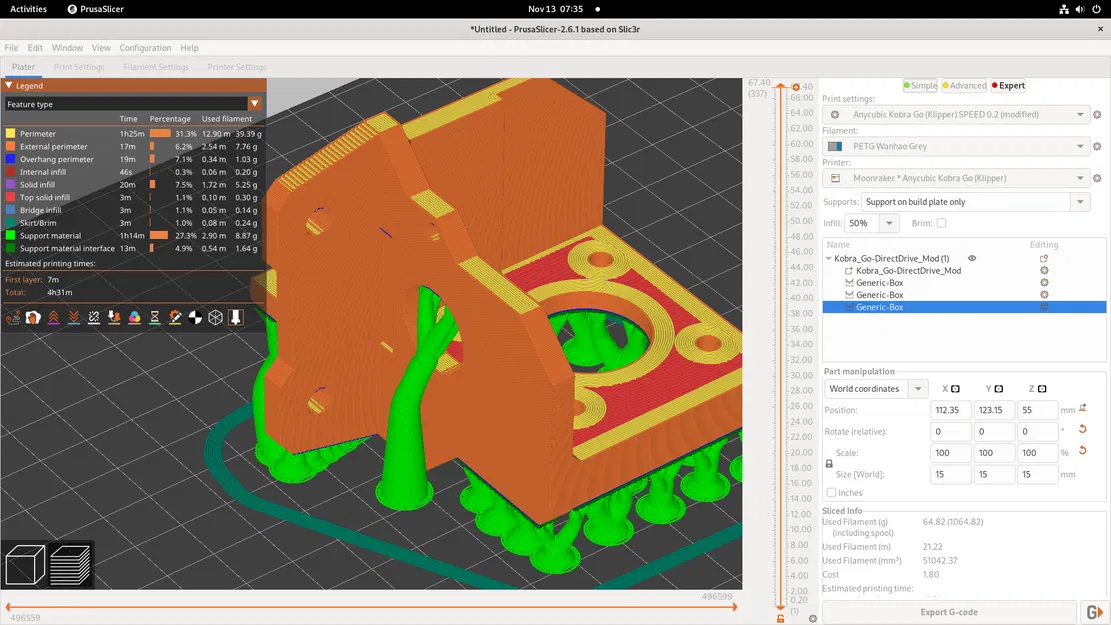1111x625 pixels.
Task: Click the Perimeter yellow color swatch
Action: (x=11, y=134)
